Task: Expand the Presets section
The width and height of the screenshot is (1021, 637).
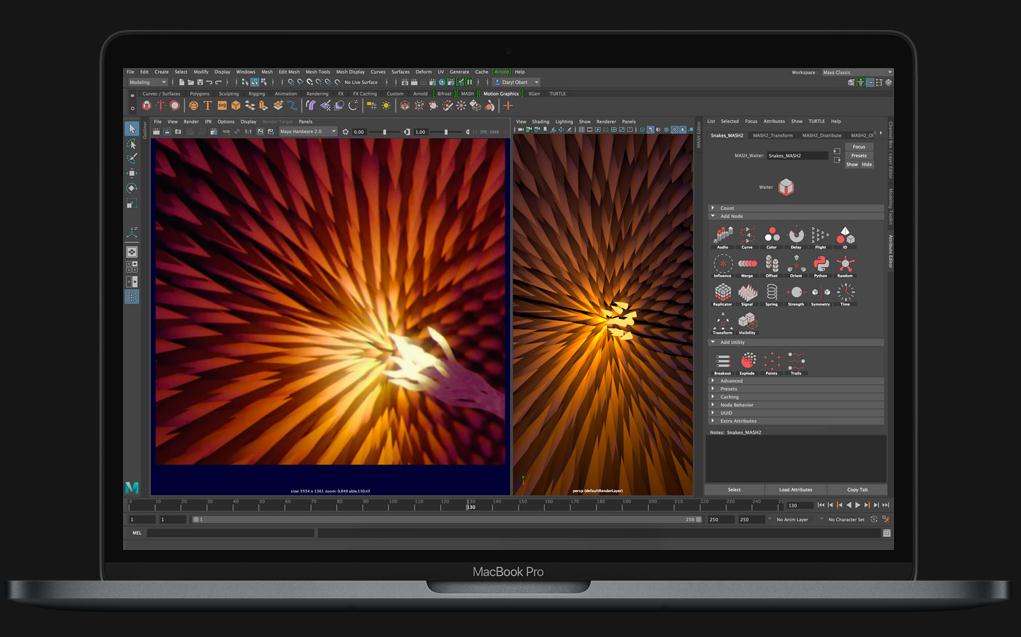Action: pos(796,389)
